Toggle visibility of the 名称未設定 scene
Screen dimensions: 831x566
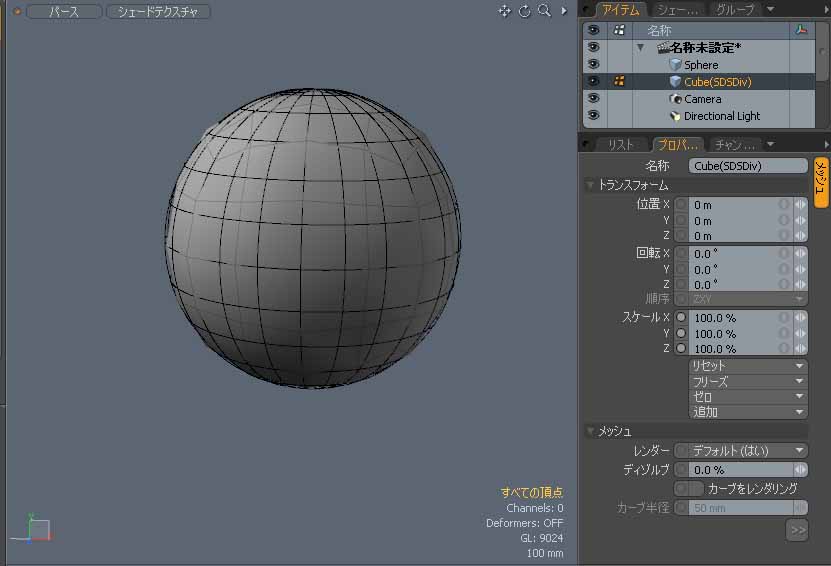pyautogui.click(x=594, y=47)
